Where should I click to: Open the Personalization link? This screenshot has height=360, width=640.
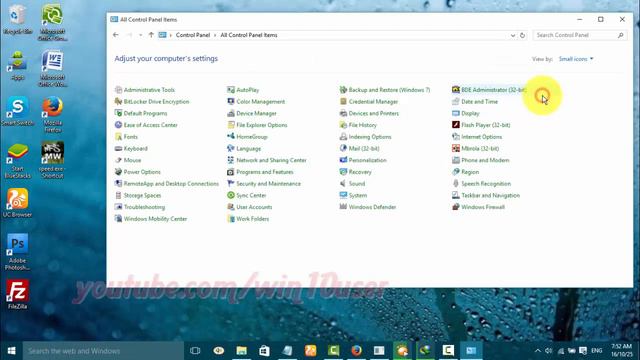[x=367, y=160]
